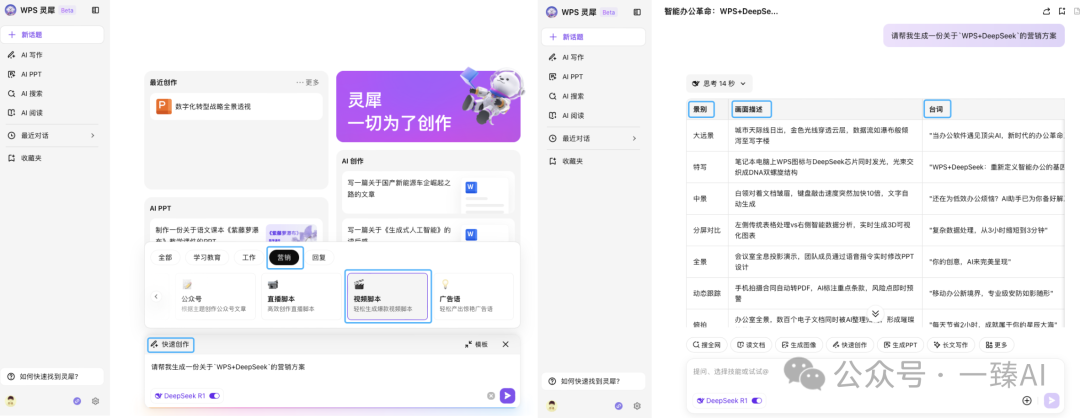Click the 搜全网 web search chip
The width and height of the screenshot is (1080, 418).
pyautogui.click(x=705, y=345)
